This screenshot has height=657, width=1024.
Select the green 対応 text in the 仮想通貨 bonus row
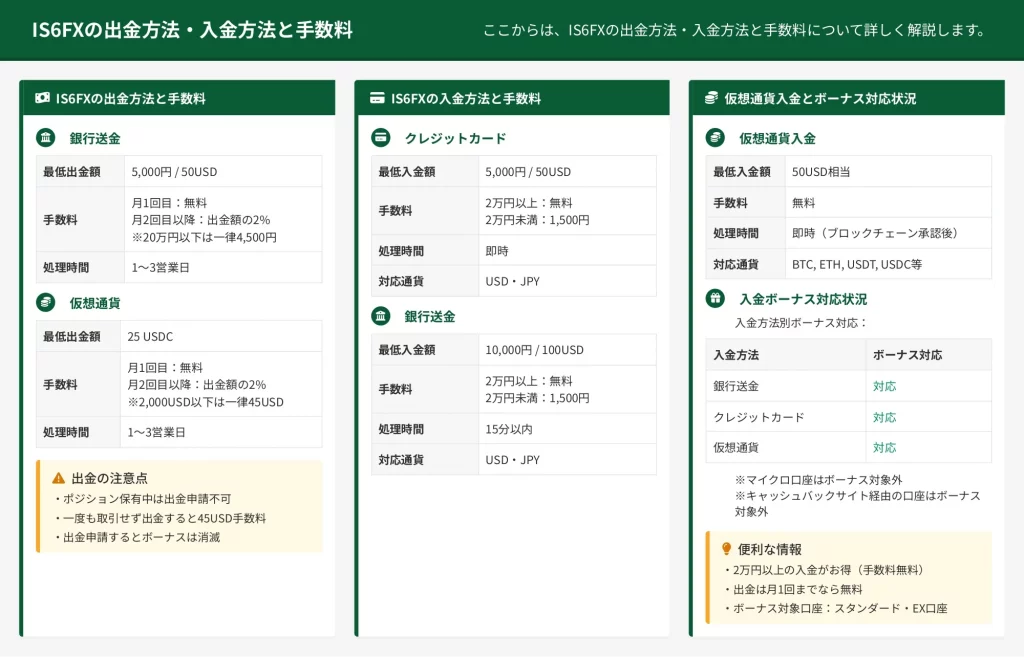(x=884, y=447)
